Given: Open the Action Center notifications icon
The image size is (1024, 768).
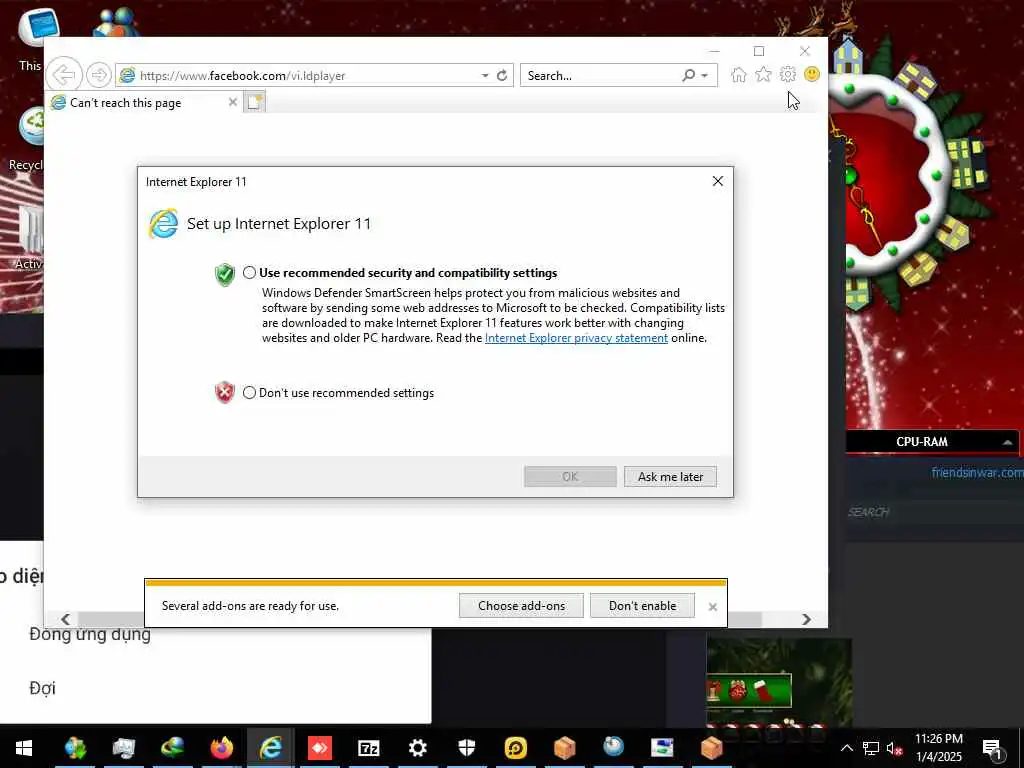Looking at the screenshot, I should pyautogui.click(x=992, y=748).
